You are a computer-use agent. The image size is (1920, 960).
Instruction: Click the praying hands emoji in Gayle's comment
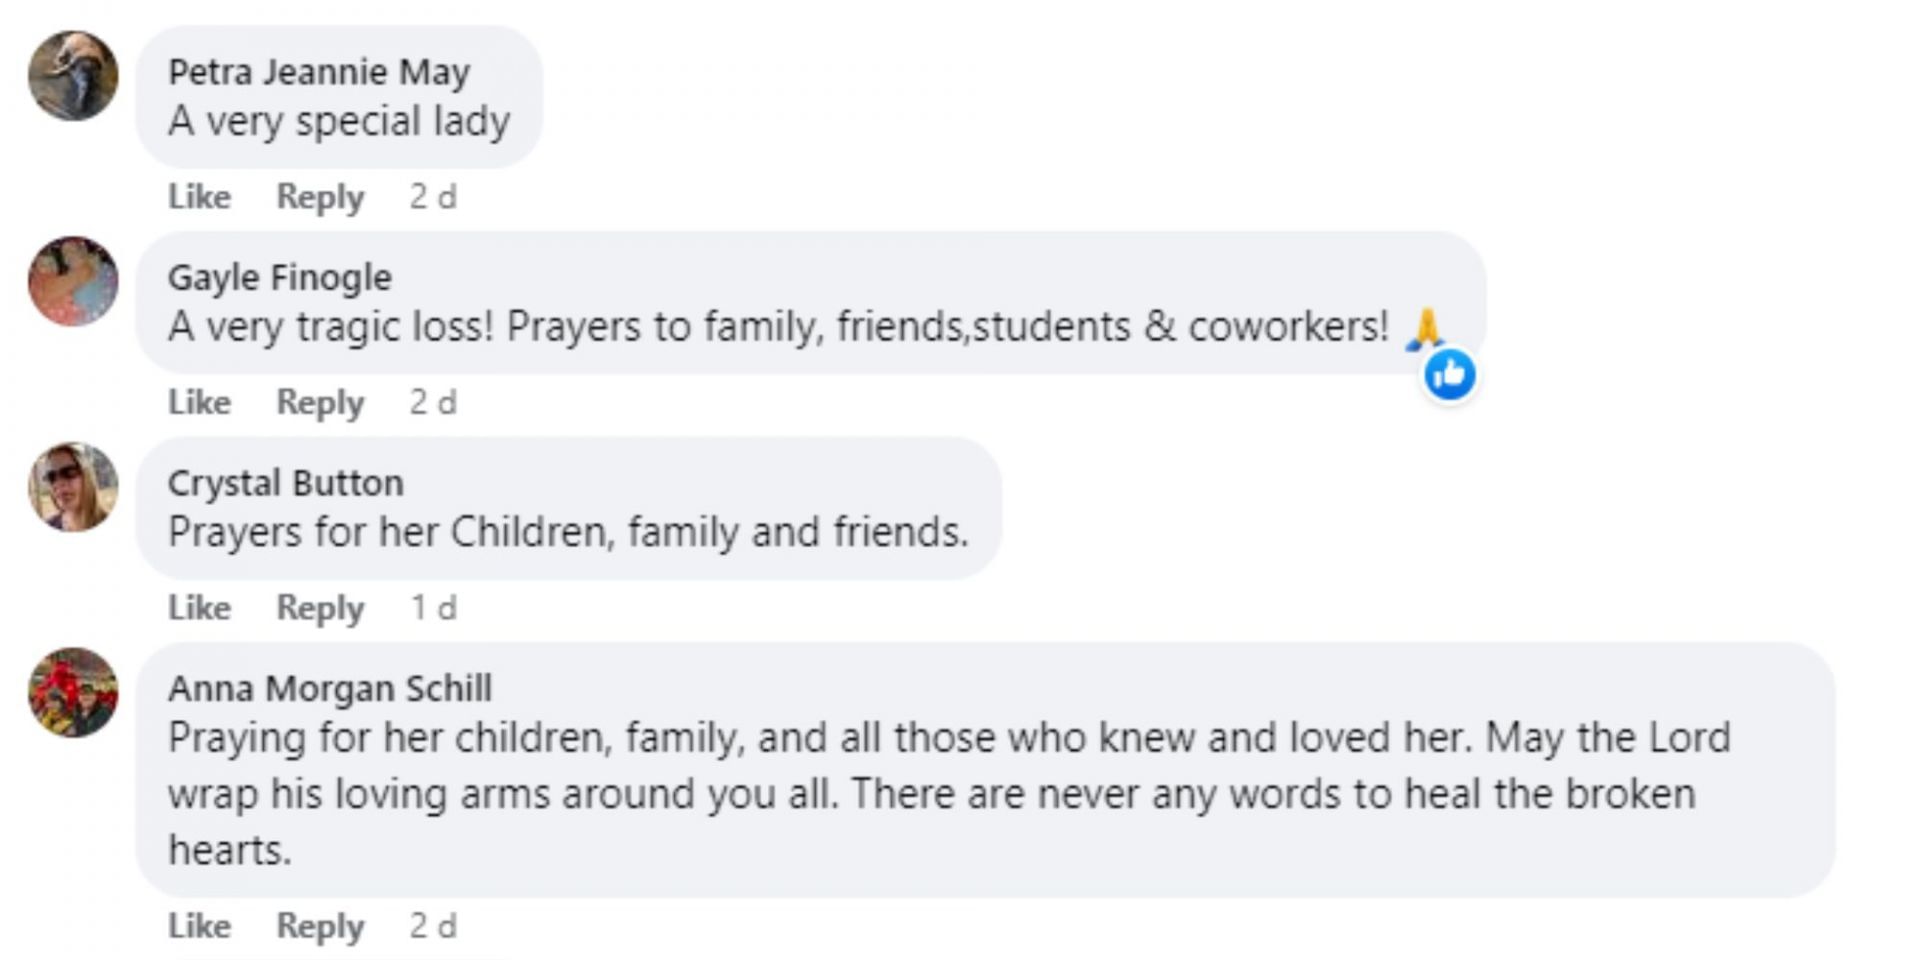pyautogui.click(x=1424, y=328)
